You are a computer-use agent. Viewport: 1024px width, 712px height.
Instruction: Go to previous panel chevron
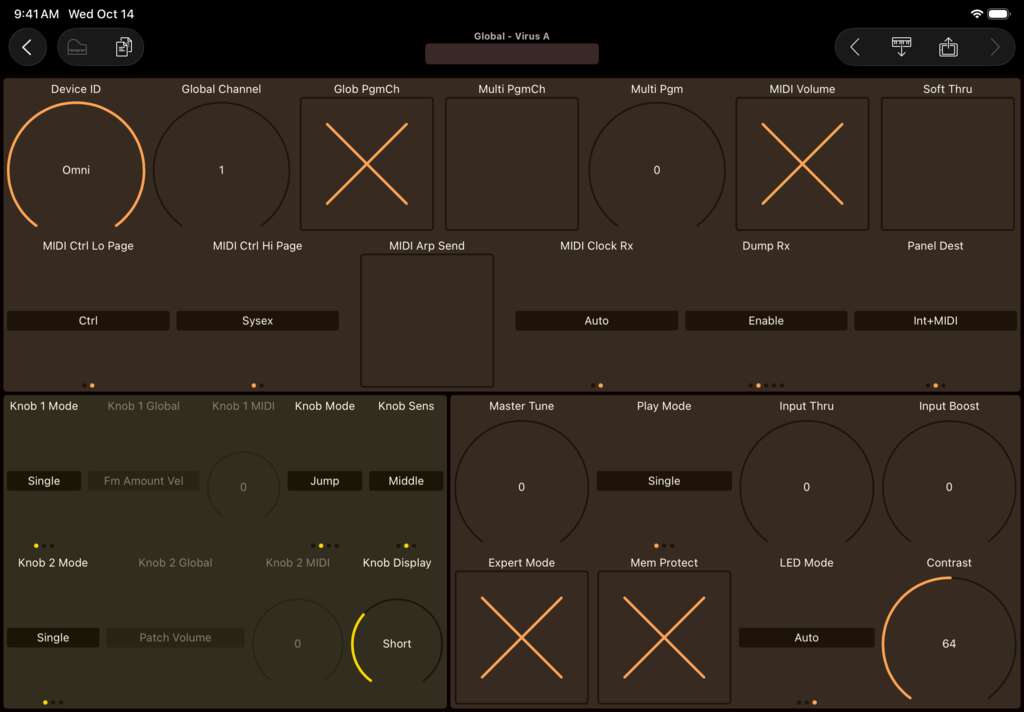coord(855,47)
